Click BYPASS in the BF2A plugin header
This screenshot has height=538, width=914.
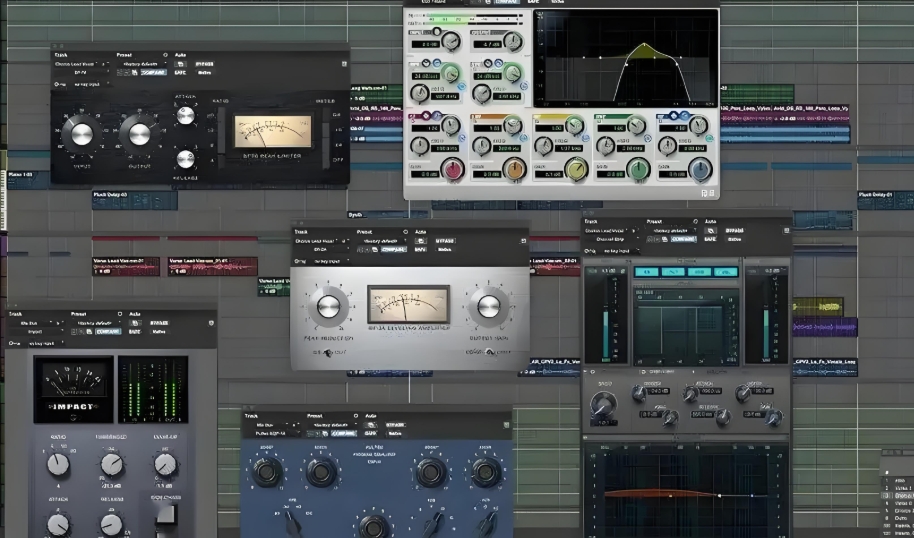tap(445, 241)
